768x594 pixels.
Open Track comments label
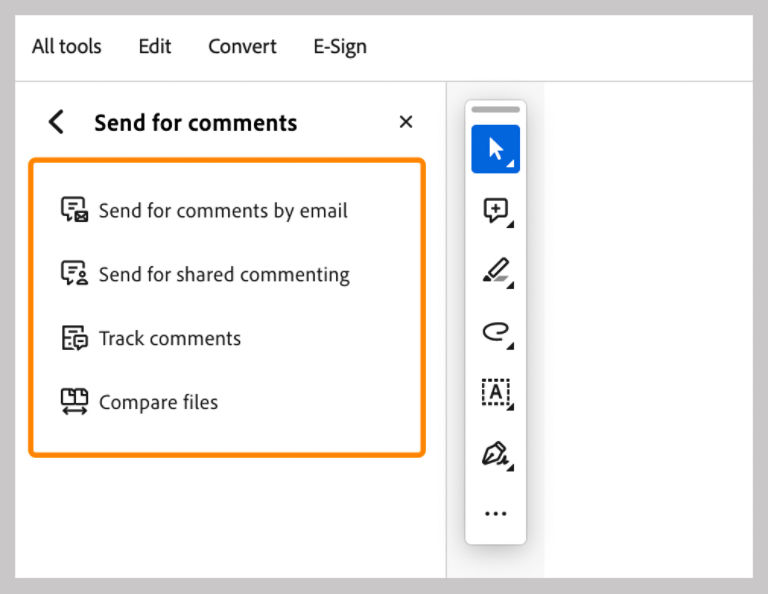click(x=170, y=338)
